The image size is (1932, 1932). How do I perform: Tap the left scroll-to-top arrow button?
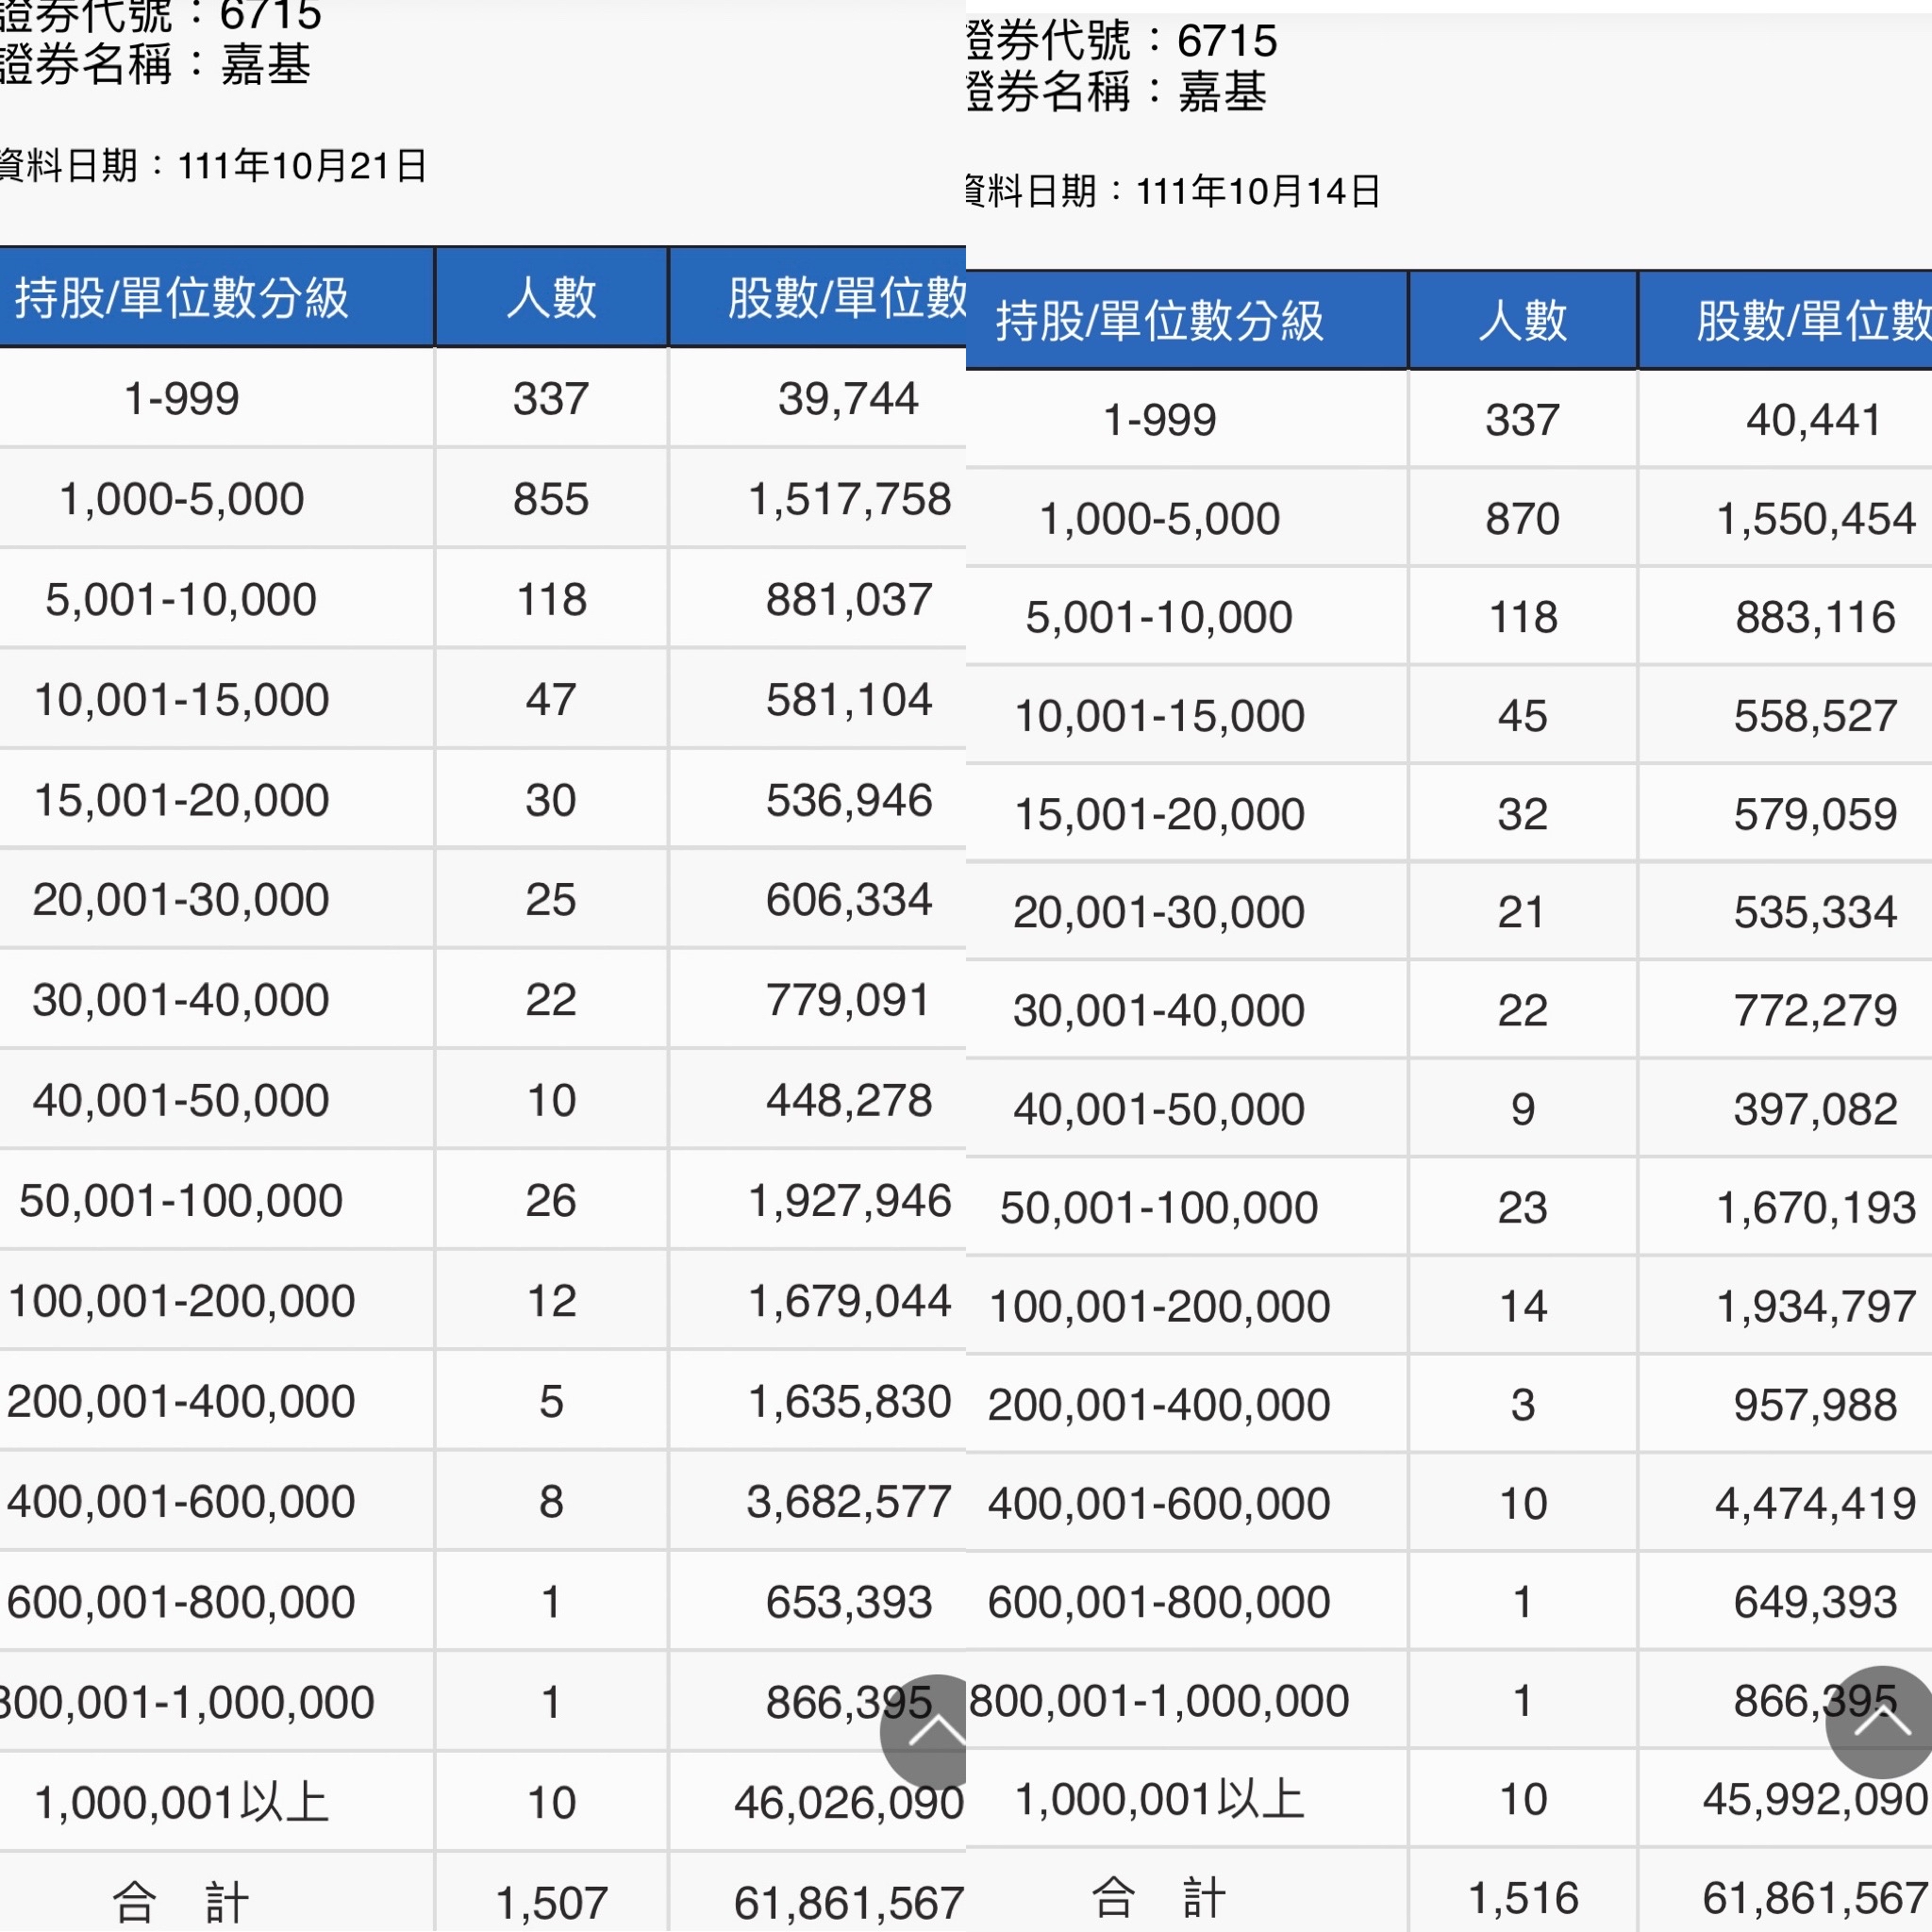click(x=926, y=1732)
